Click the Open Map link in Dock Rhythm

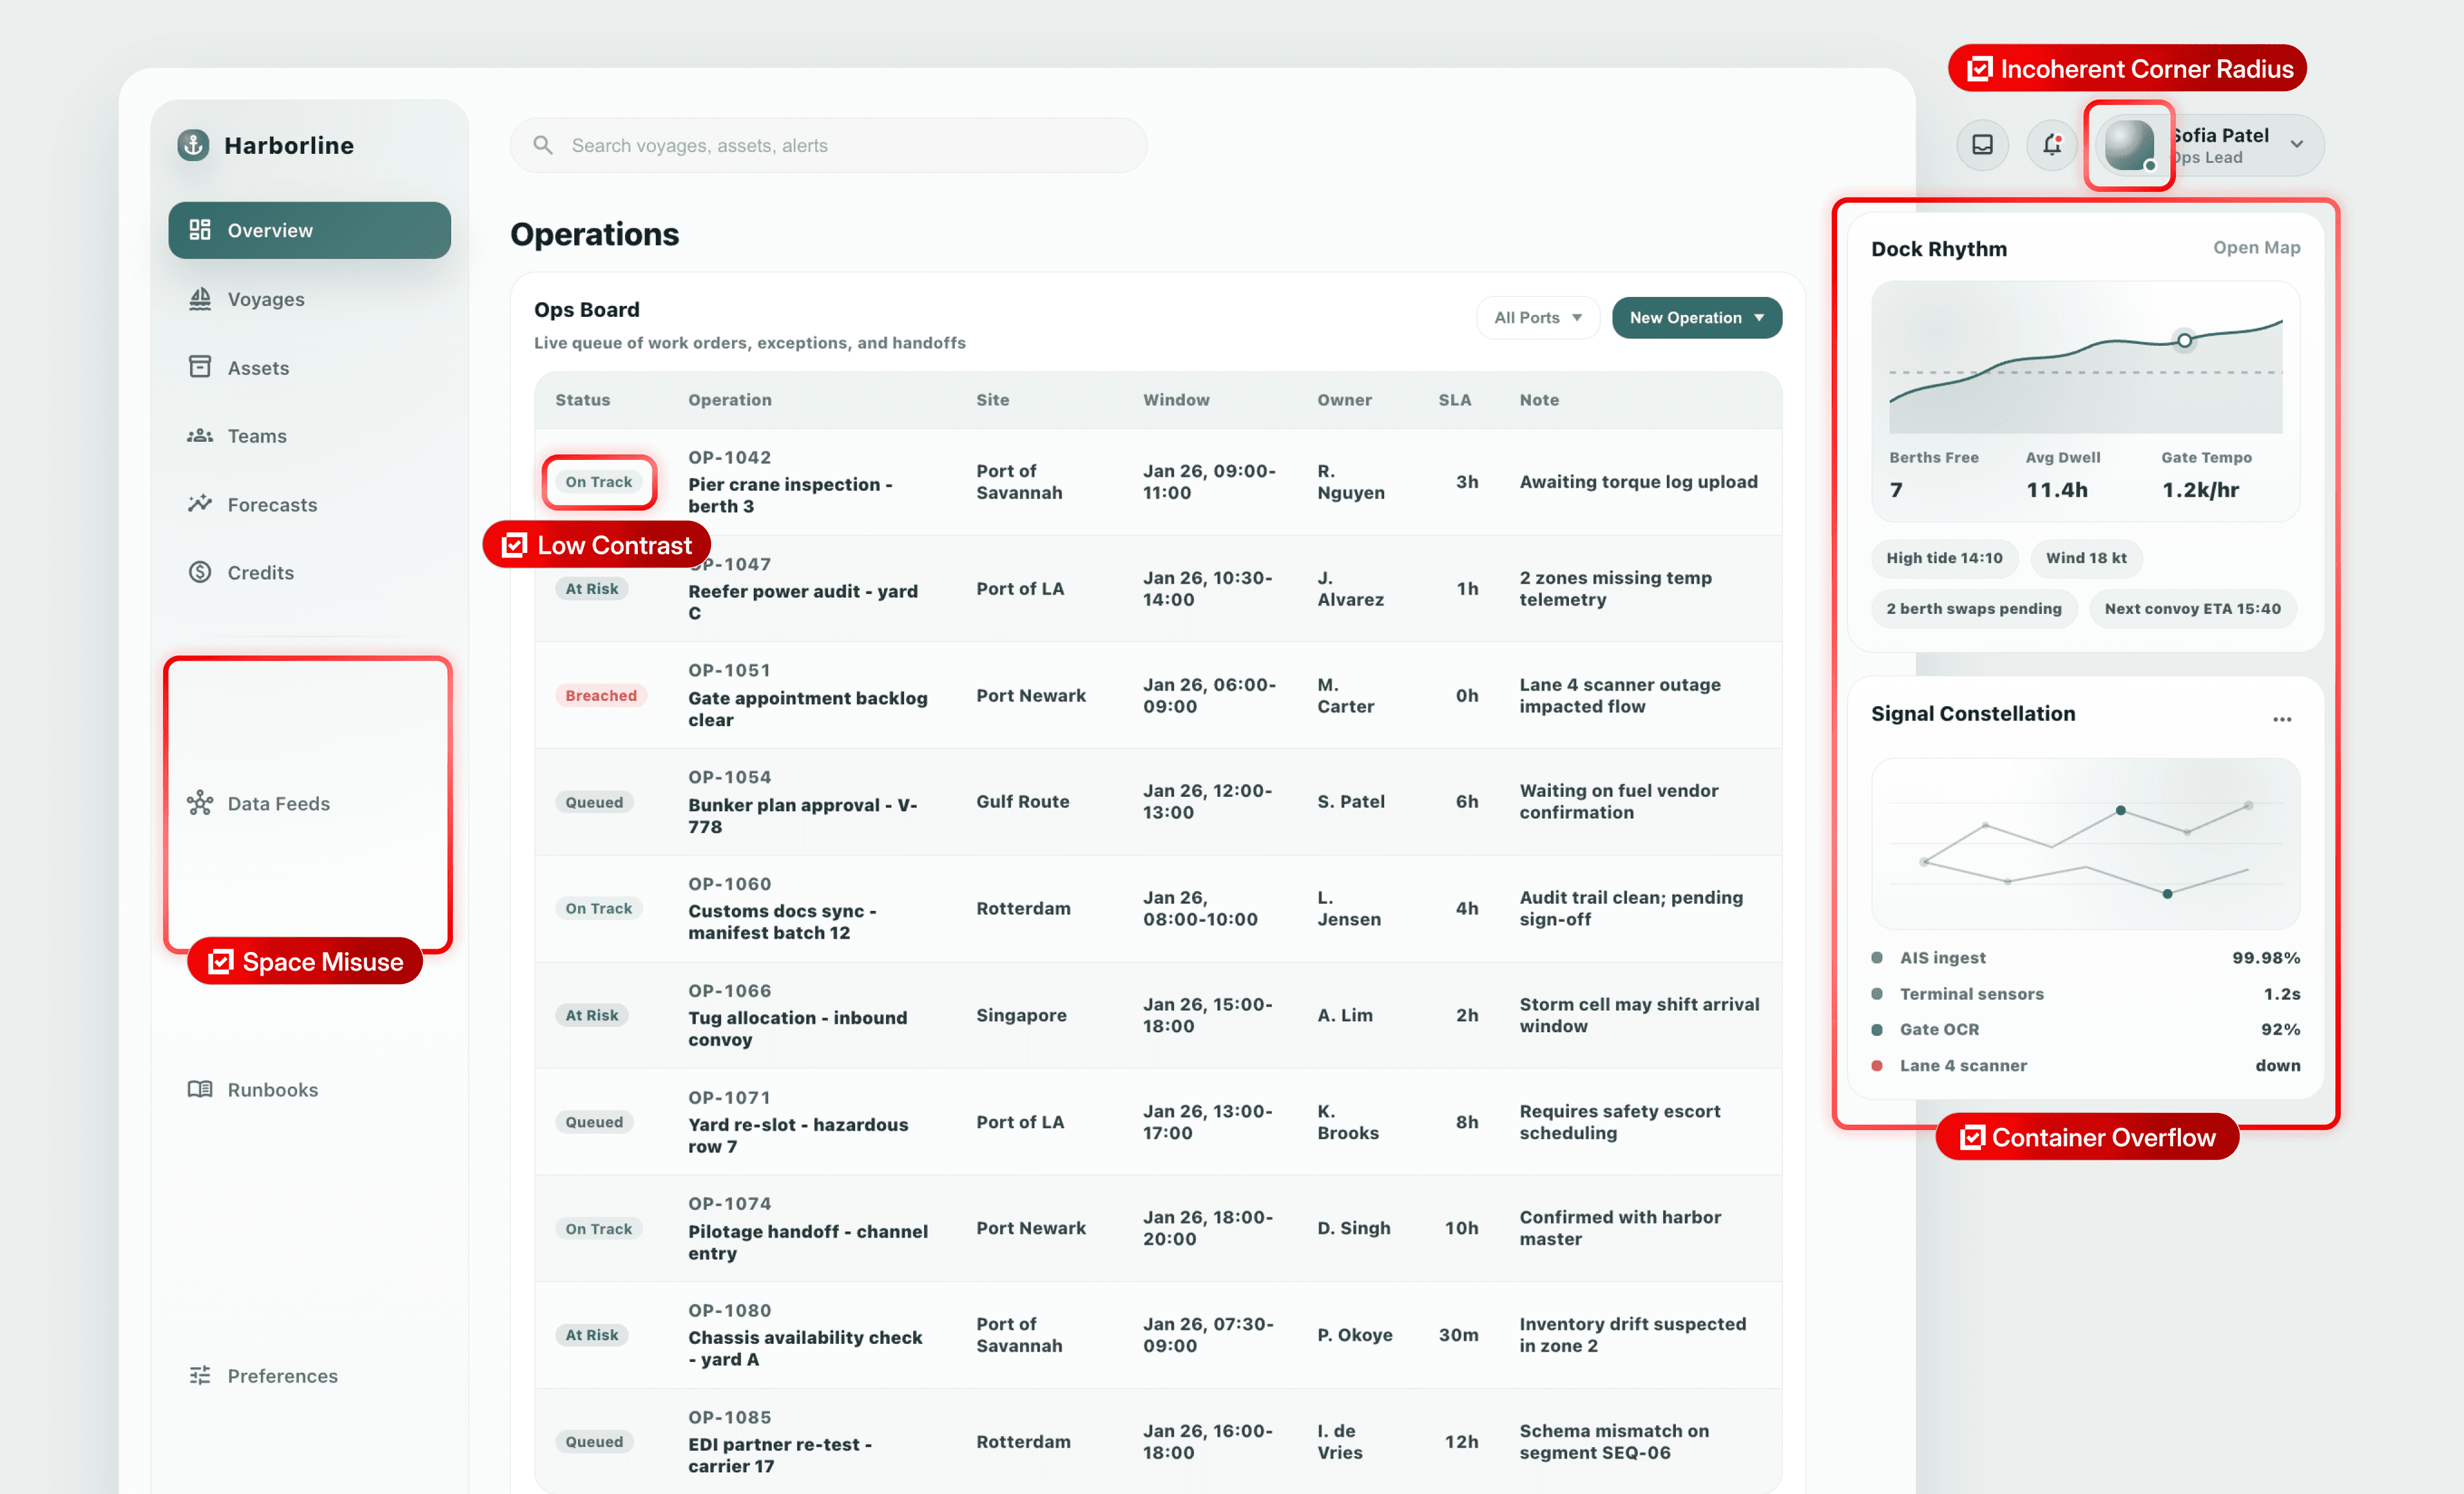pyautogui.click(x=2256, y=247)
